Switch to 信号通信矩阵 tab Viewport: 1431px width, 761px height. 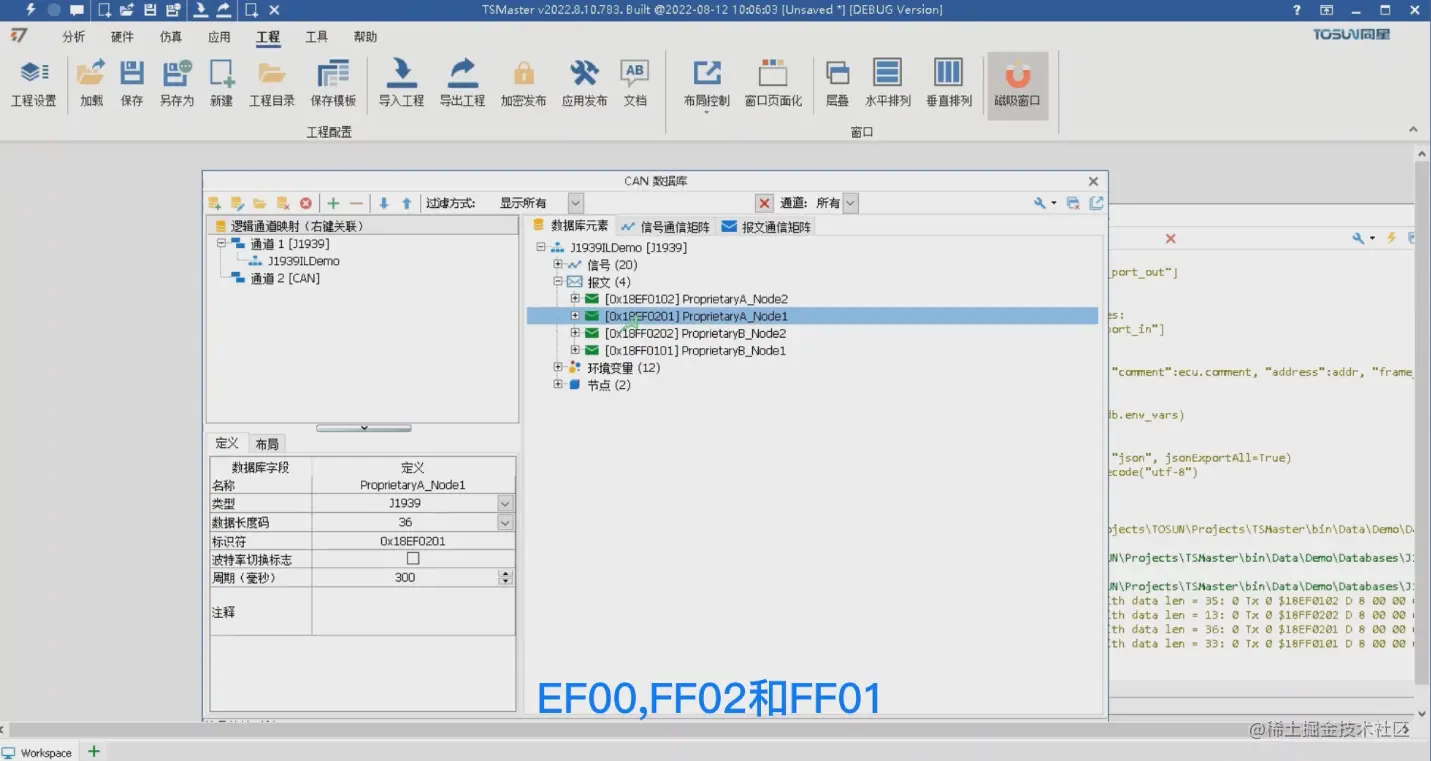point(665,227)
